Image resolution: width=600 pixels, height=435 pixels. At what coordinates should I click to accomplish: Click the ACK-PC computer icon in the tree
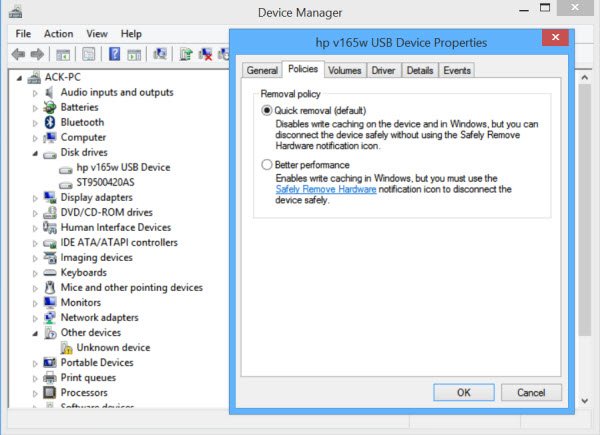34,78
